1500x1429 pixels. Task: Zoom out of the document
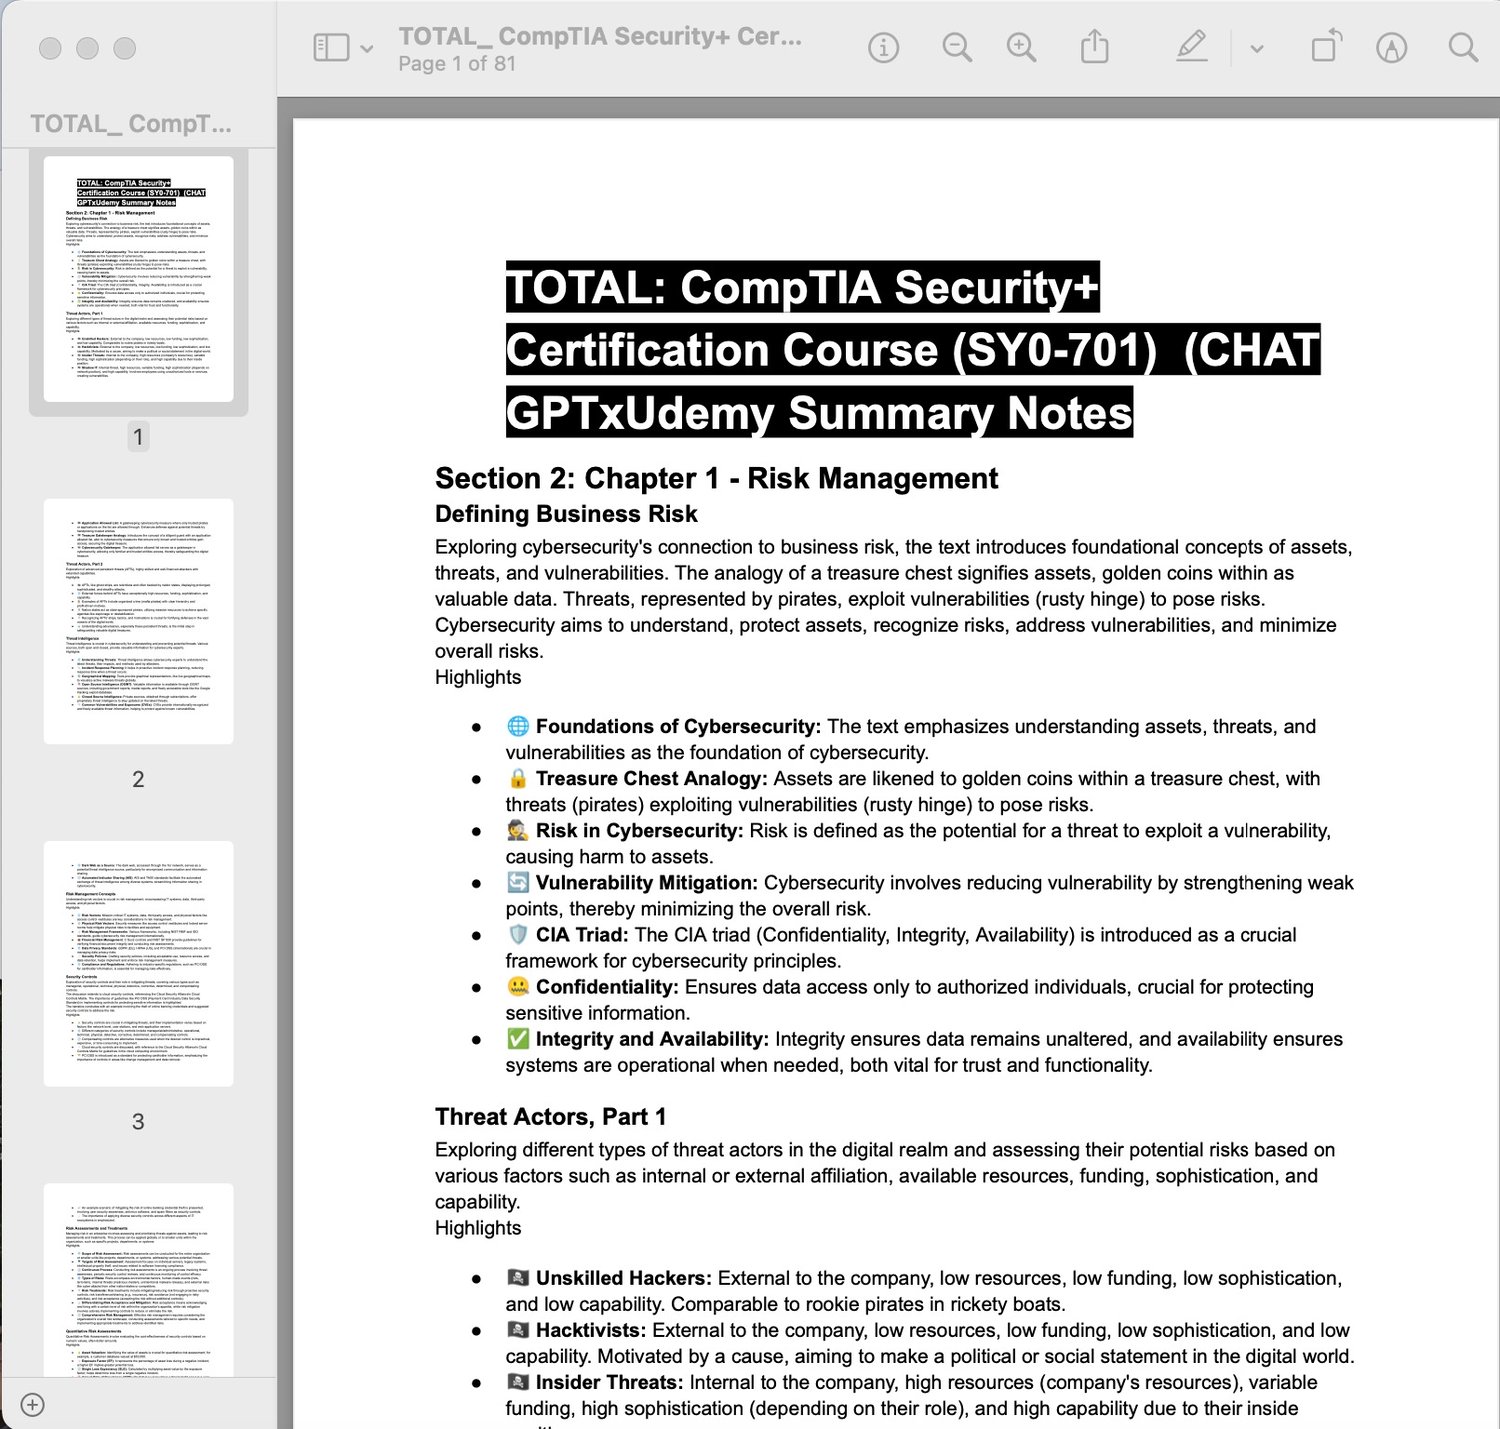coord(957,47)
